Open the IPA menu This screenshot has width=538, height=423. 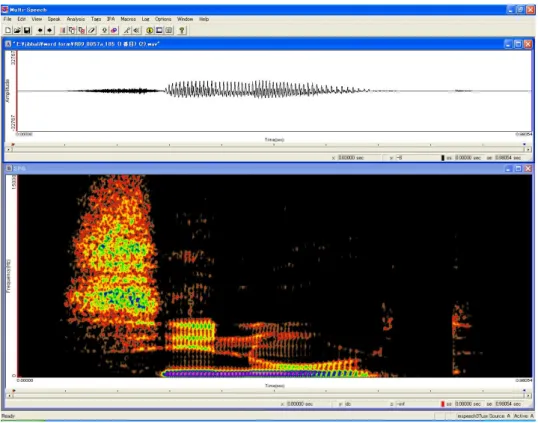click(111, 19)
